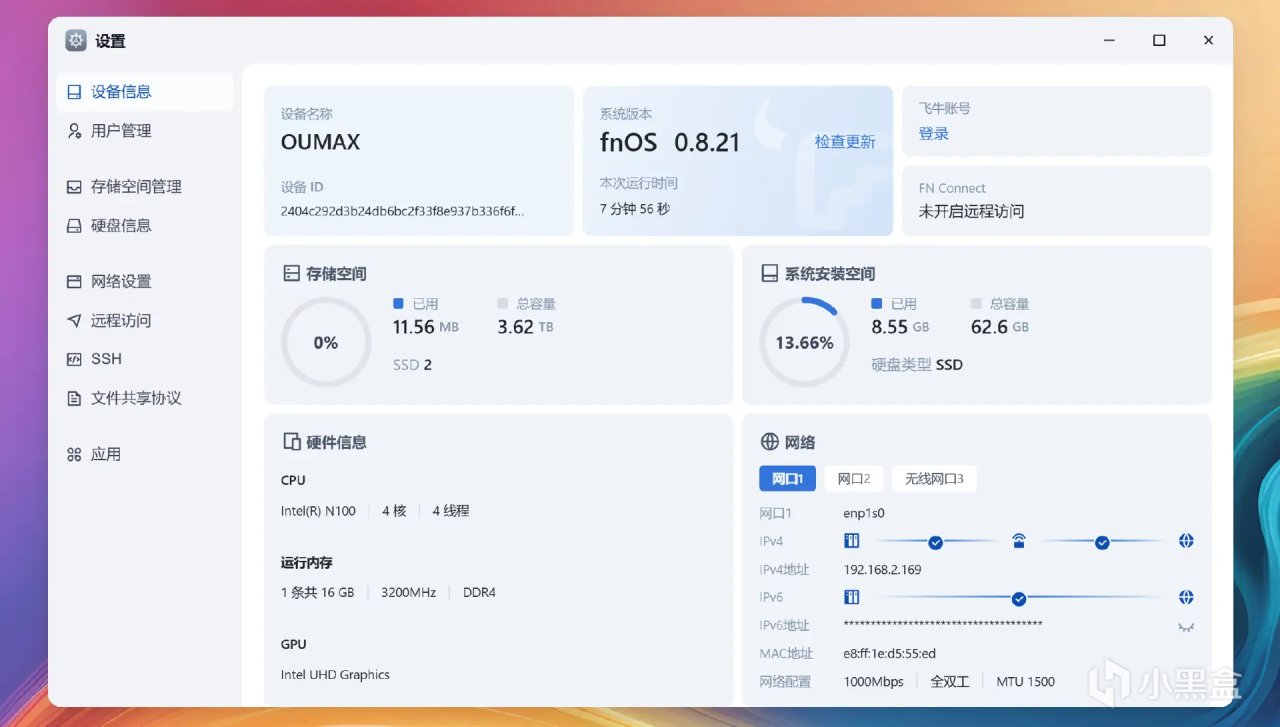Click the 未开启远程访问 FN Connect status
Screen dimensions: 1280x727
click(x=971, y=211)
